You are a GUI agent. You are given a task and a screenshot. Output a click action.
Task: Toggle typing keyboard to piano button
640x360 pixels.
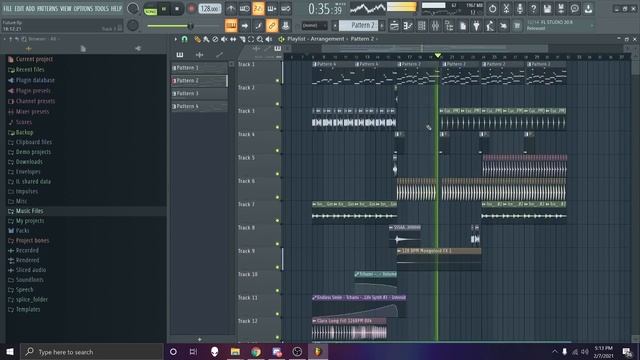(231, 26)
